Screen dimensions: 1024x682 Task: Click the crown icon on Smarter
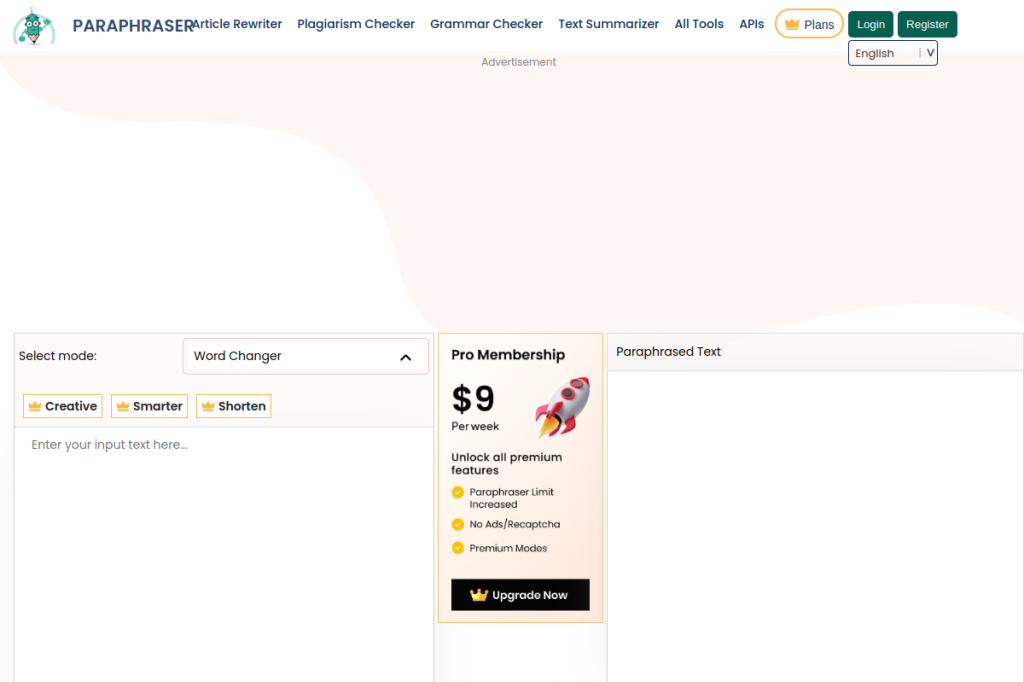pos(123,406)
